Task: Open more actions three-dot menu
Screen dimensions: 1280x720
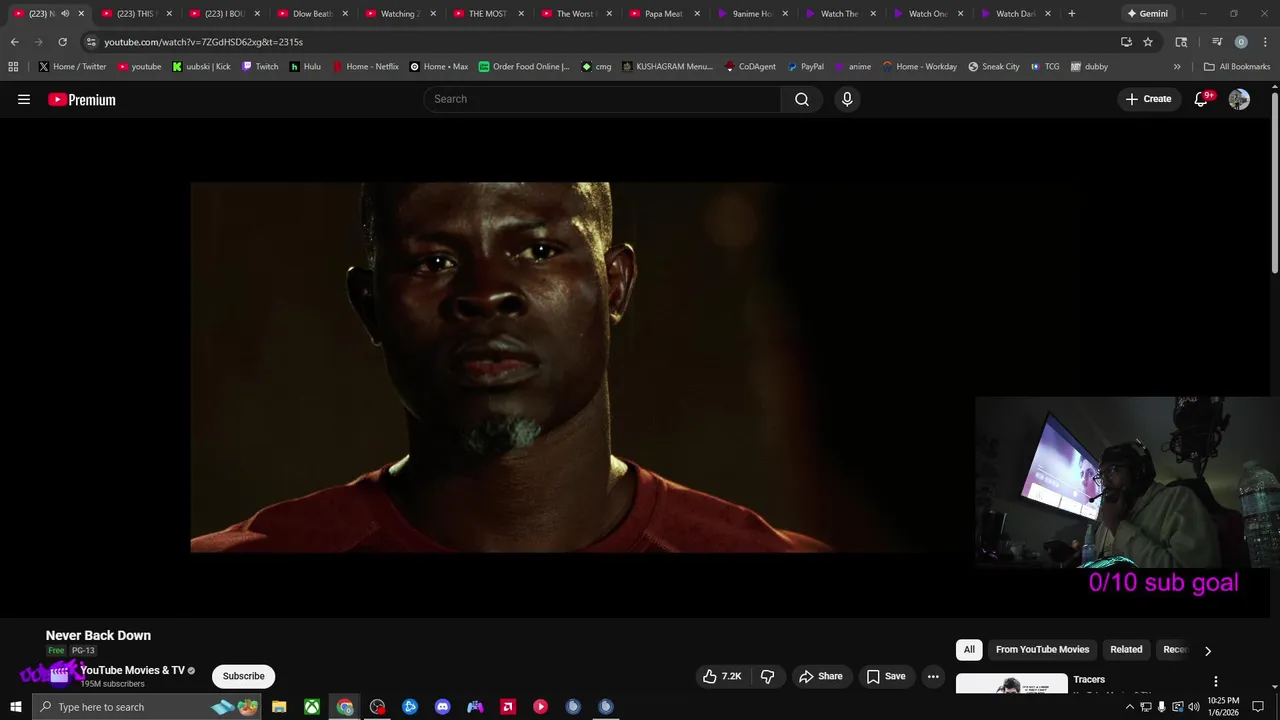Action: pyautogui.click(x=933, y=676)
